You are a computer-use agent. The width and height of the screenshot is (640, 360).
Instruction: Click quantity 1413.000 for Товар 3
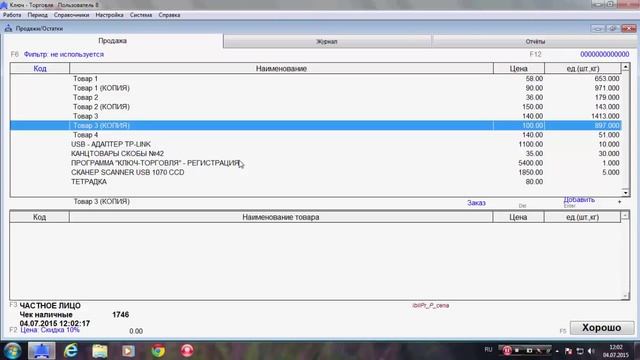coord(605,116)
